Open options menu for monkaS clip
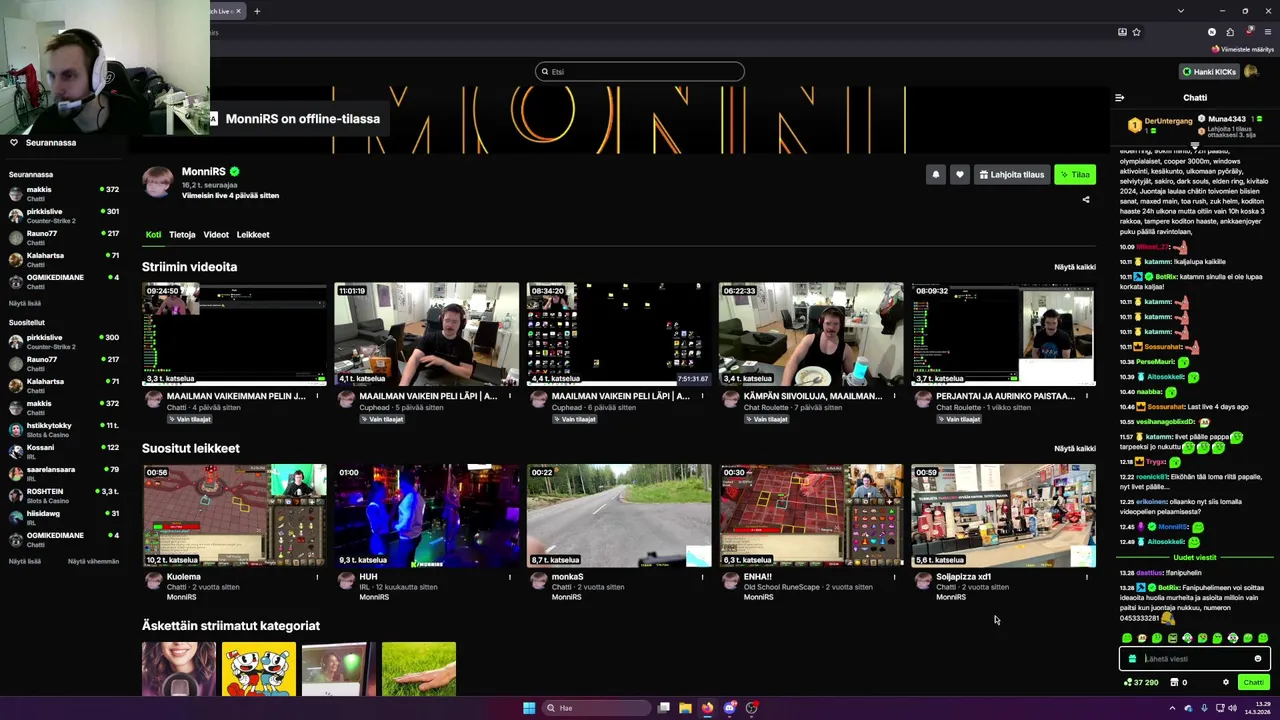The image size is (1280, 720). click(x=702, y=577)
